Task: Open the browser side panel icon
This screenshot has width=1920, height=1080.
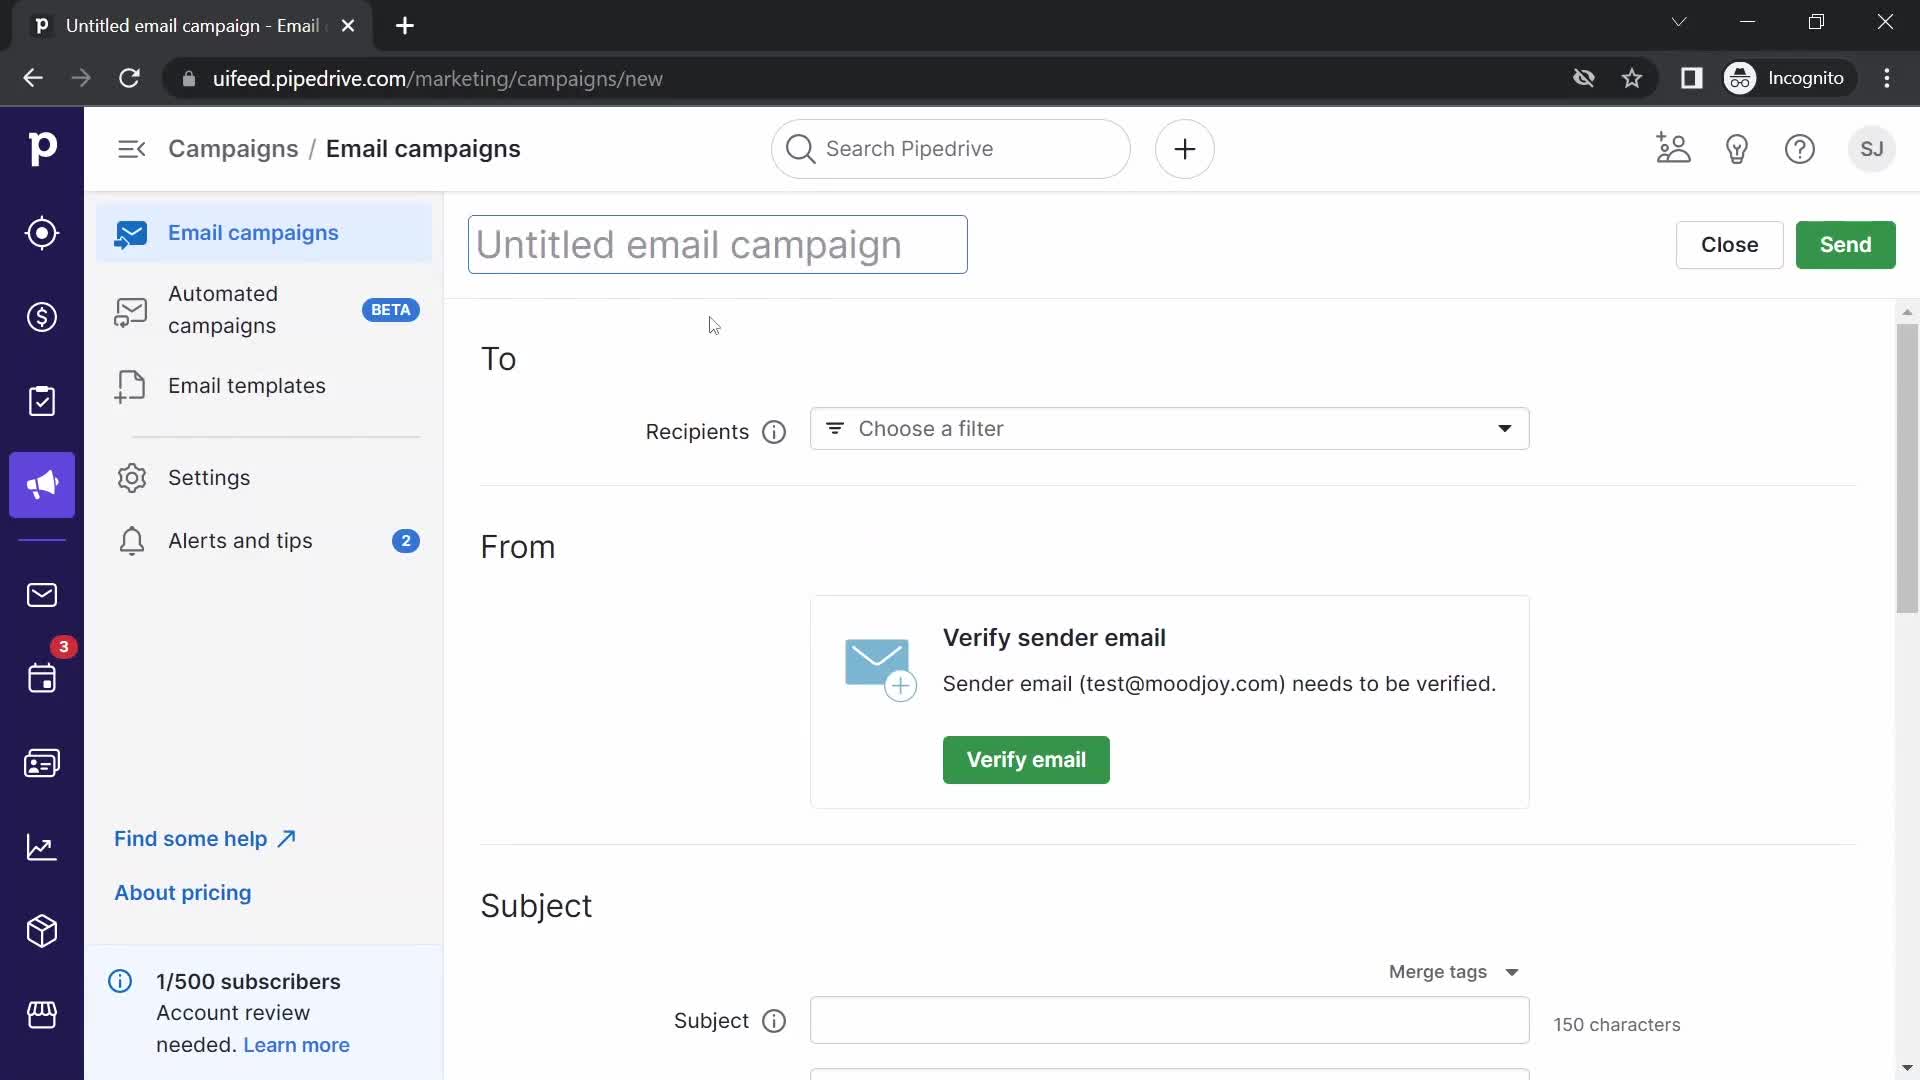Action: tap(1691, 78)
